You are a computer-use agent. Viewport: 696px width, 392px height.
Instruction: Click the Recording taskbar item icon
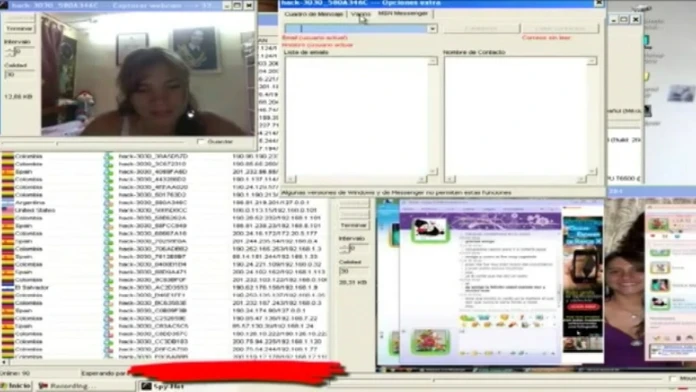coord(43,386)
